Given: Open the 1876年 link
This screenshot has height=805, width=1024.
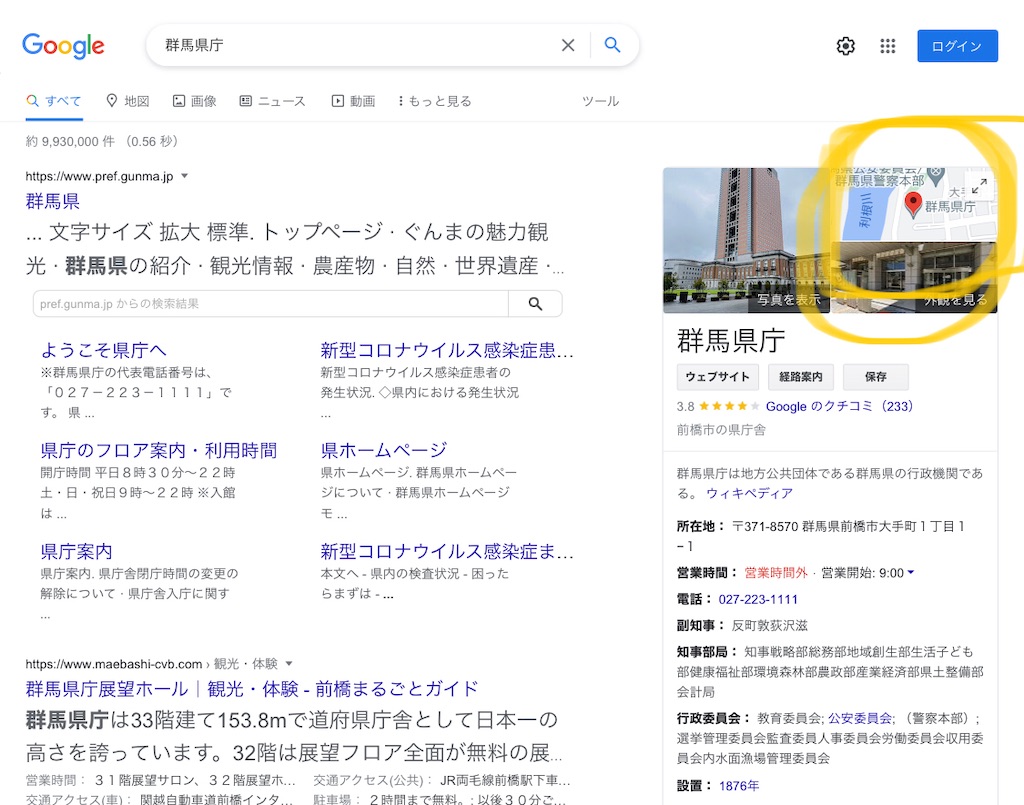Looking at the screenshot, I should pyautogui.click(x=739, y=785).
